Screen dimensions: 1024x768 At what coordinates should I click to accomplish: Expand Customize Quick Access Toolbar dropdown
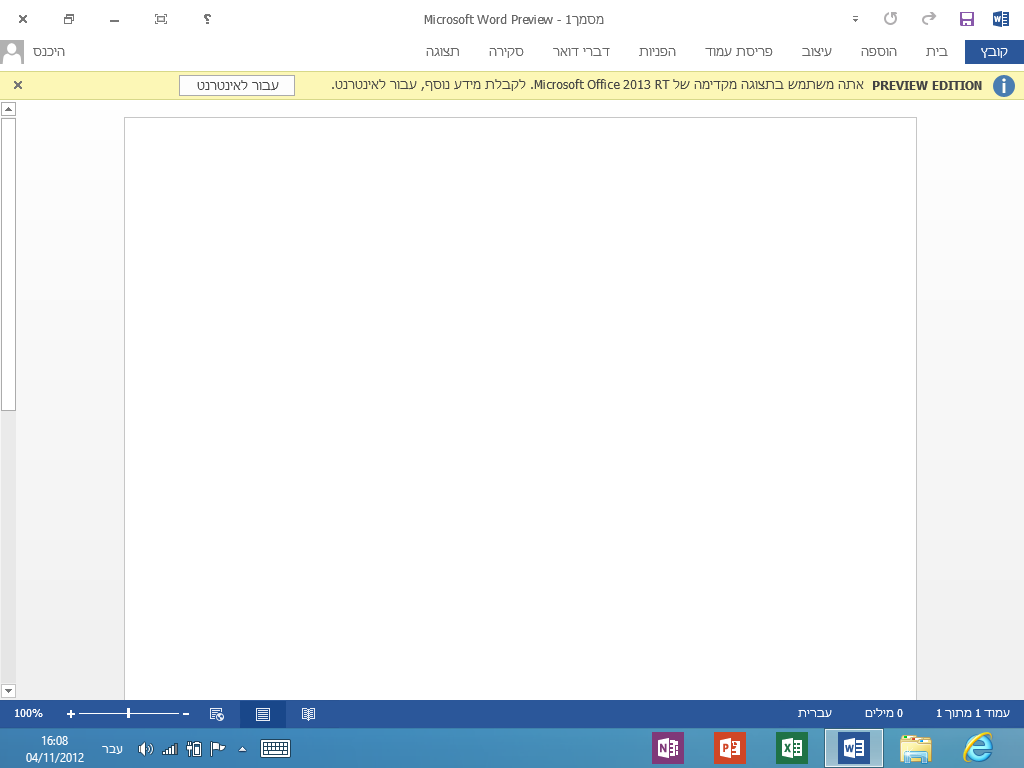coord(855,19)
